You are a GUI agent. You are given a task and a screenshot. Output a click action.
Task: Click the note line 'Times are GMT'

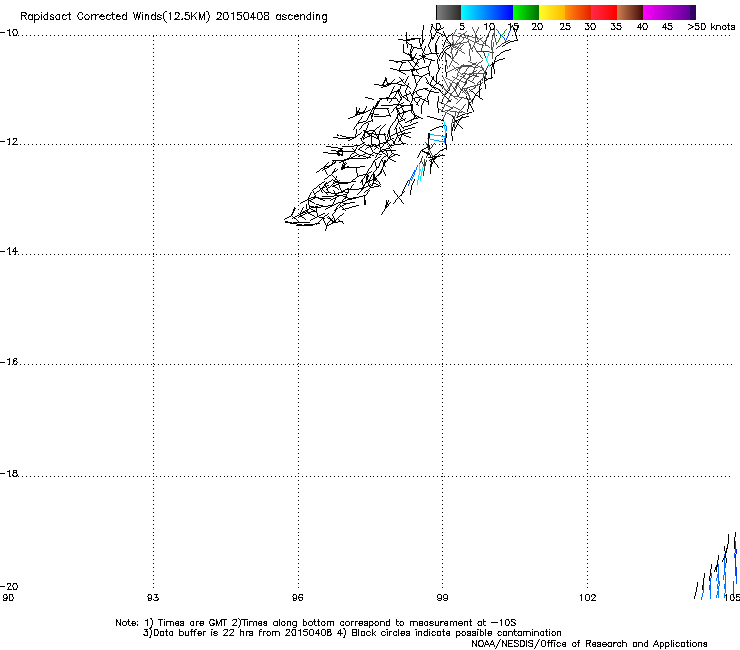pos(193,623)
